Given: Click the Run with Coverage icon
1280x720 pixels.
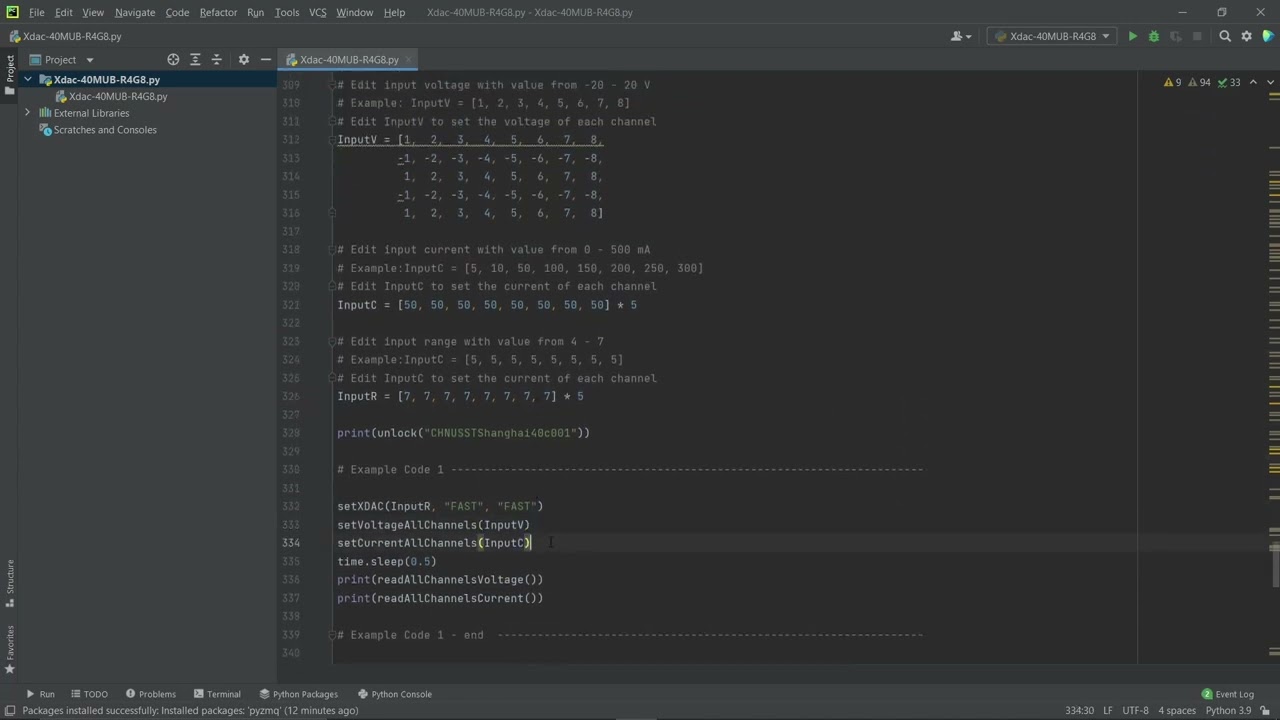Looking at the screenshot, I should 1175,36.
